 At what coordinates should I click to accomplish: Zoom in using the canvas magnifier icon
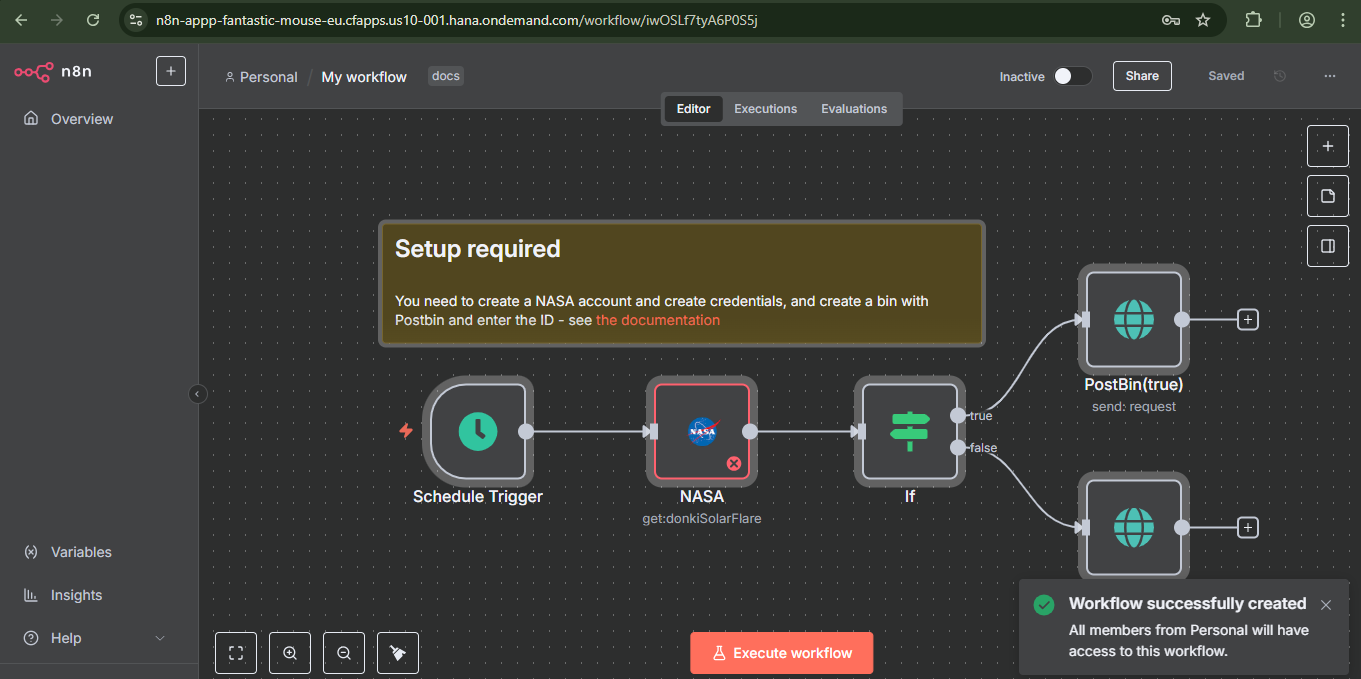pos(289,652)
